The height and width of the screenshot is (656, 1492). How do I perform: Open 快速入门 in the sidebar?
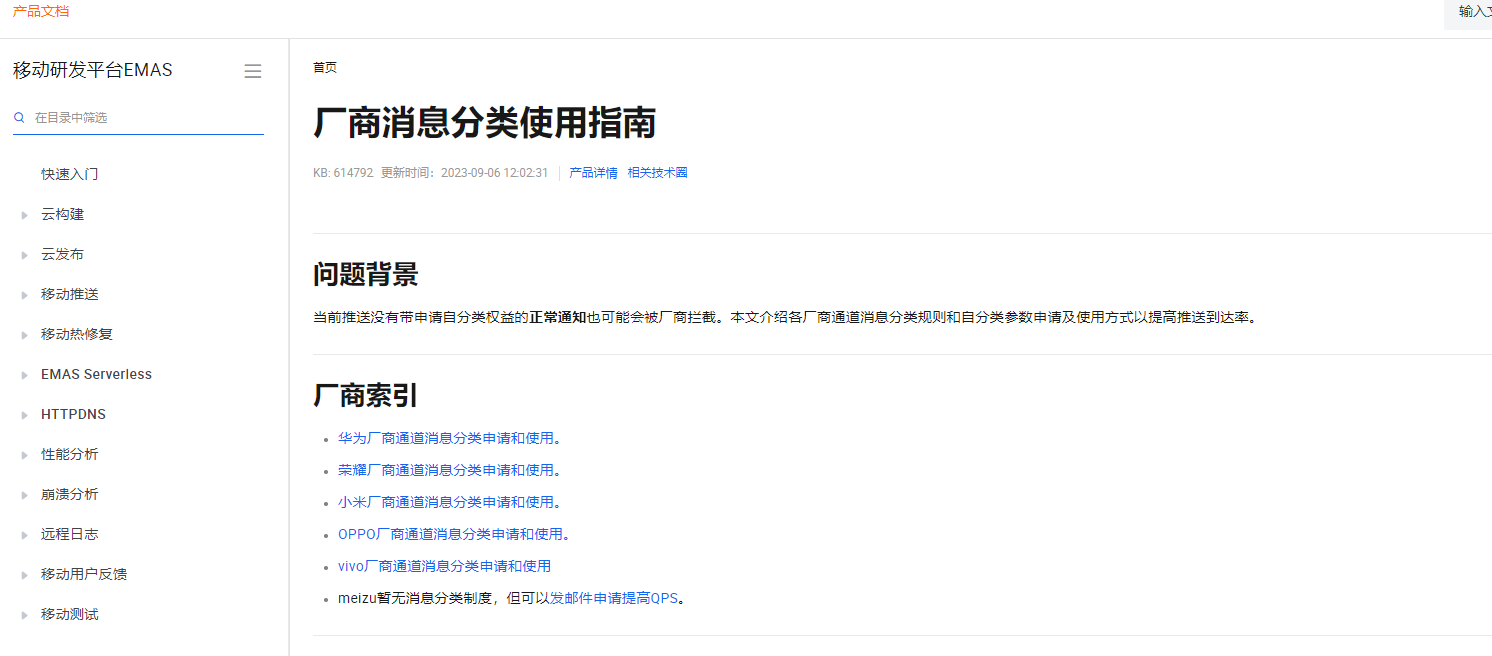pos(70,174)
